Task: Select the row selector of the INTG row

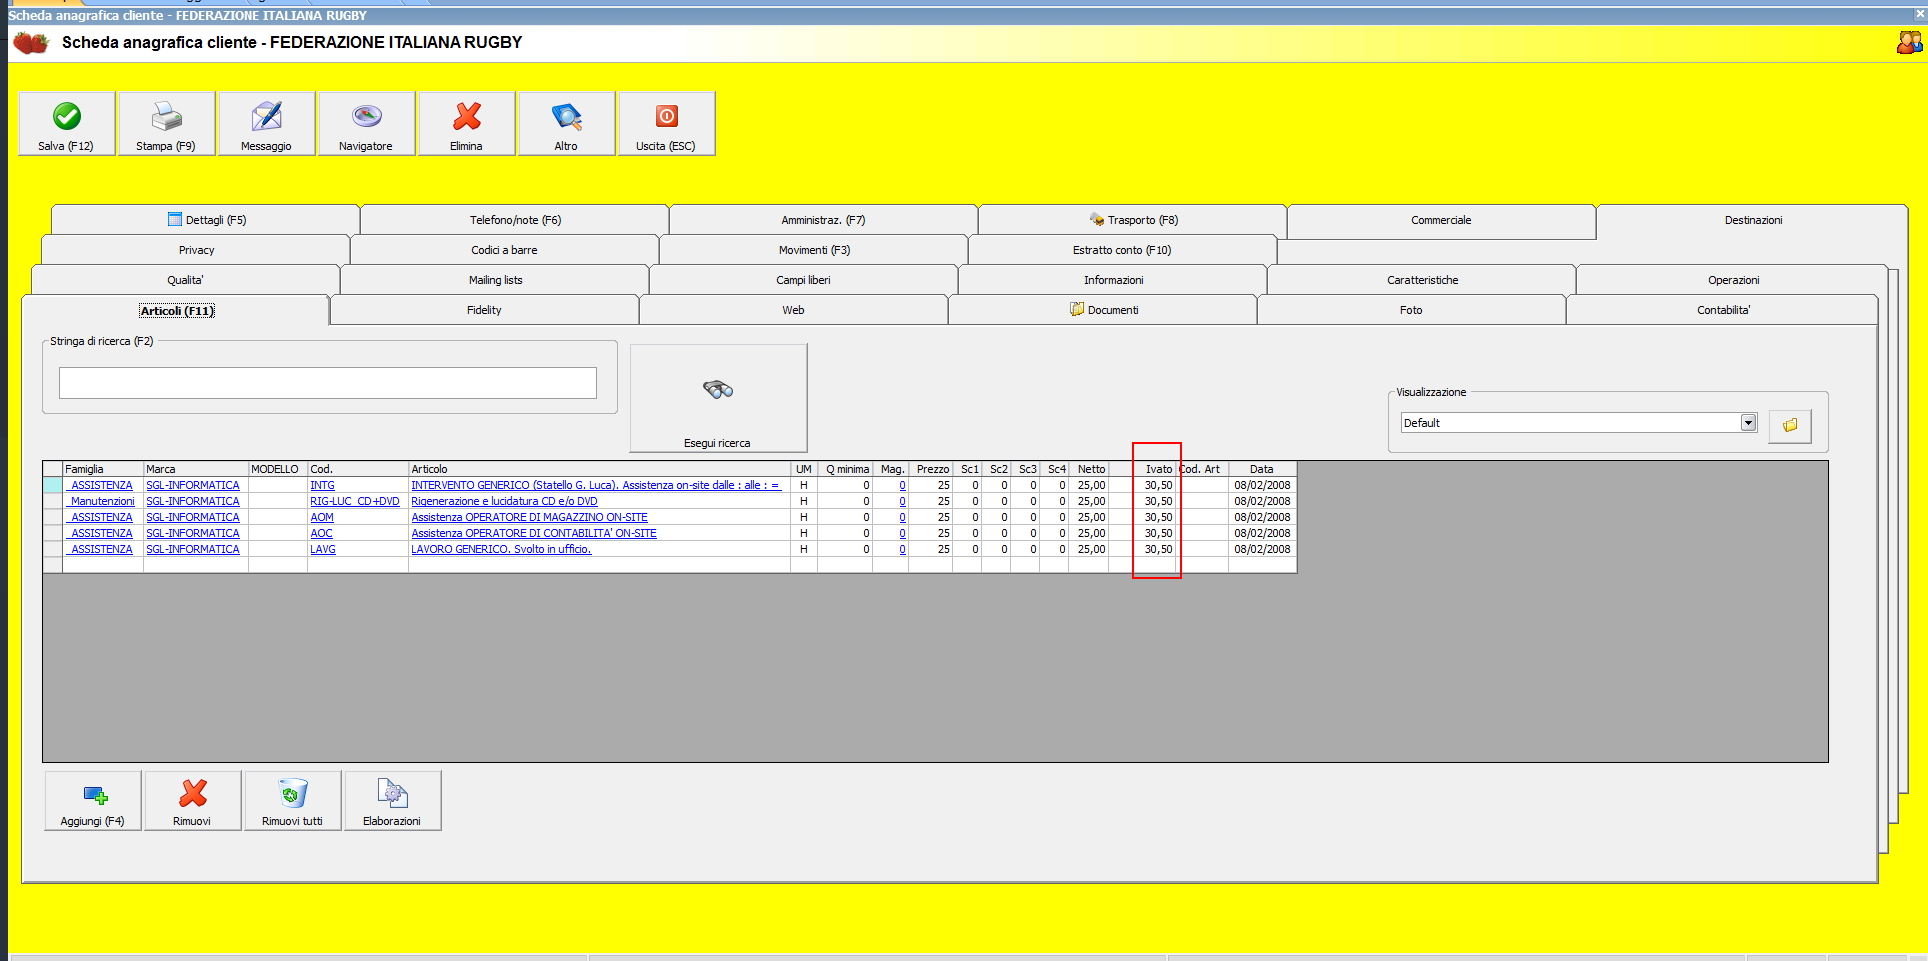Action: click(53, 485)
